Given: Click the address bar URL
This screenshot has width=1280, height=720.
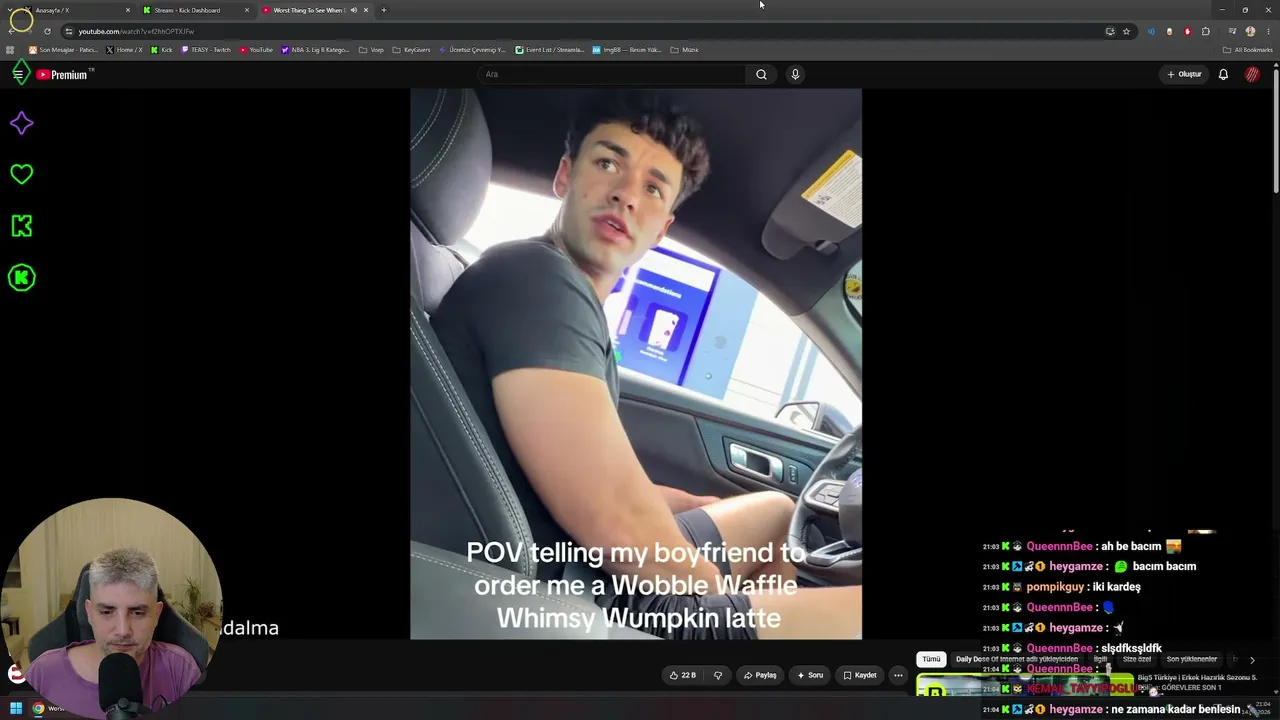Looking at the screenshot, I should click(136, 31).
